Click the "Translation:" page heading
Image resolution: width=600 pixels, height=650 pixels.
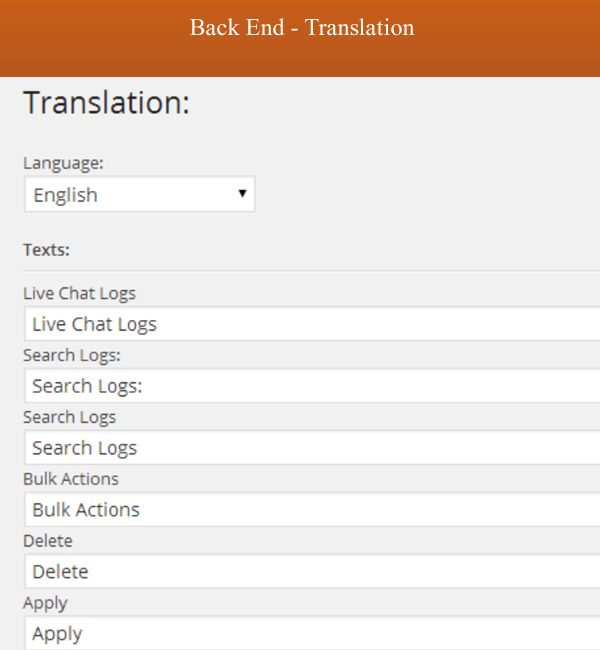pyautogui.click(x=107, y=102)
